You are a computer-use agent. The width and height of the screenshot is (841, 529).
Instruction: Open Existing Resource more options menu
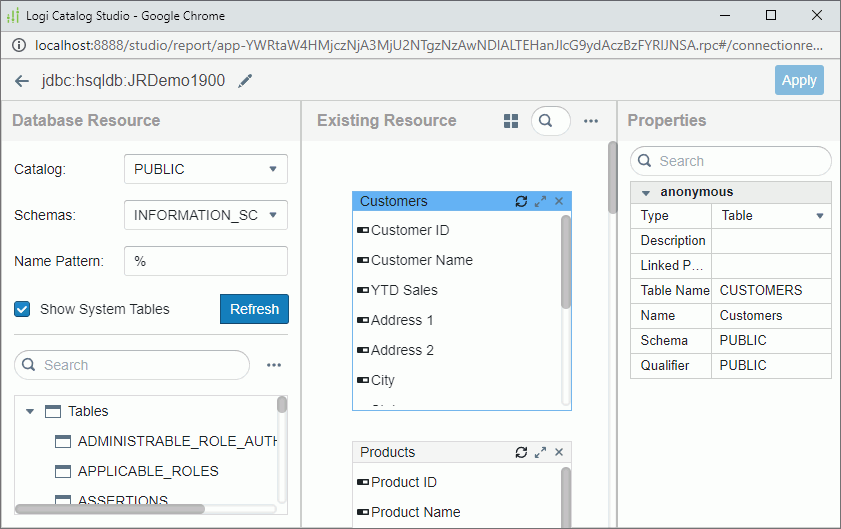tap(591, 121)
